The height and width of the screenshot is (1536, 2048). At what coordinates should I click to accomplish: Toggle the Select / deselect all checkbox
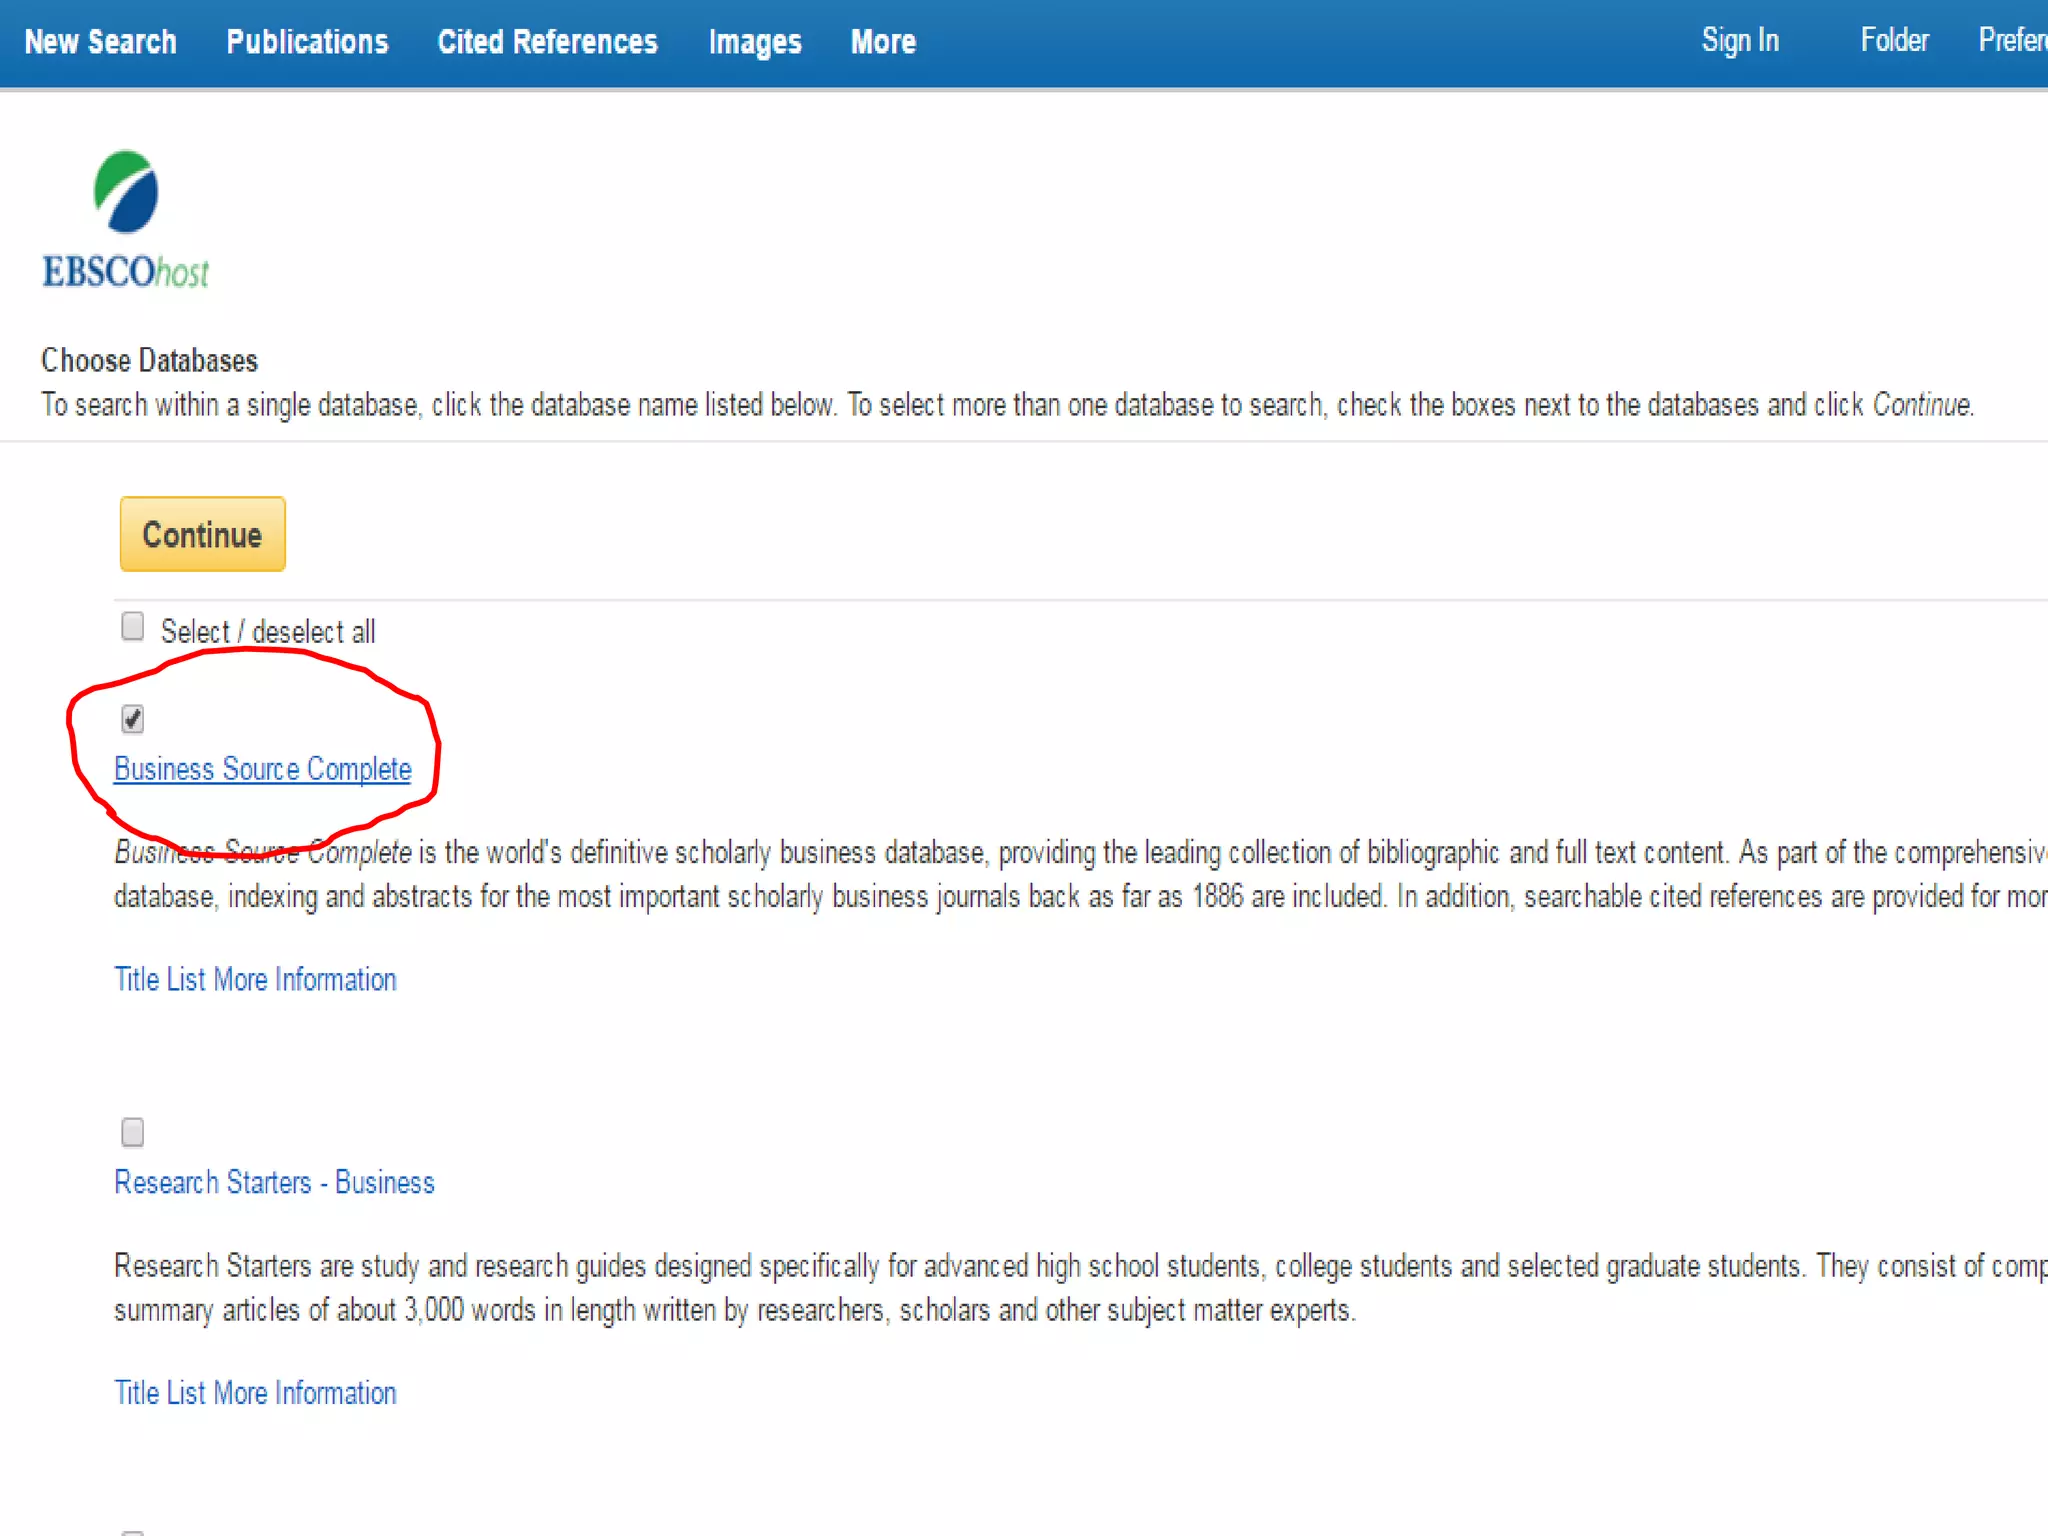coord(132,627)
